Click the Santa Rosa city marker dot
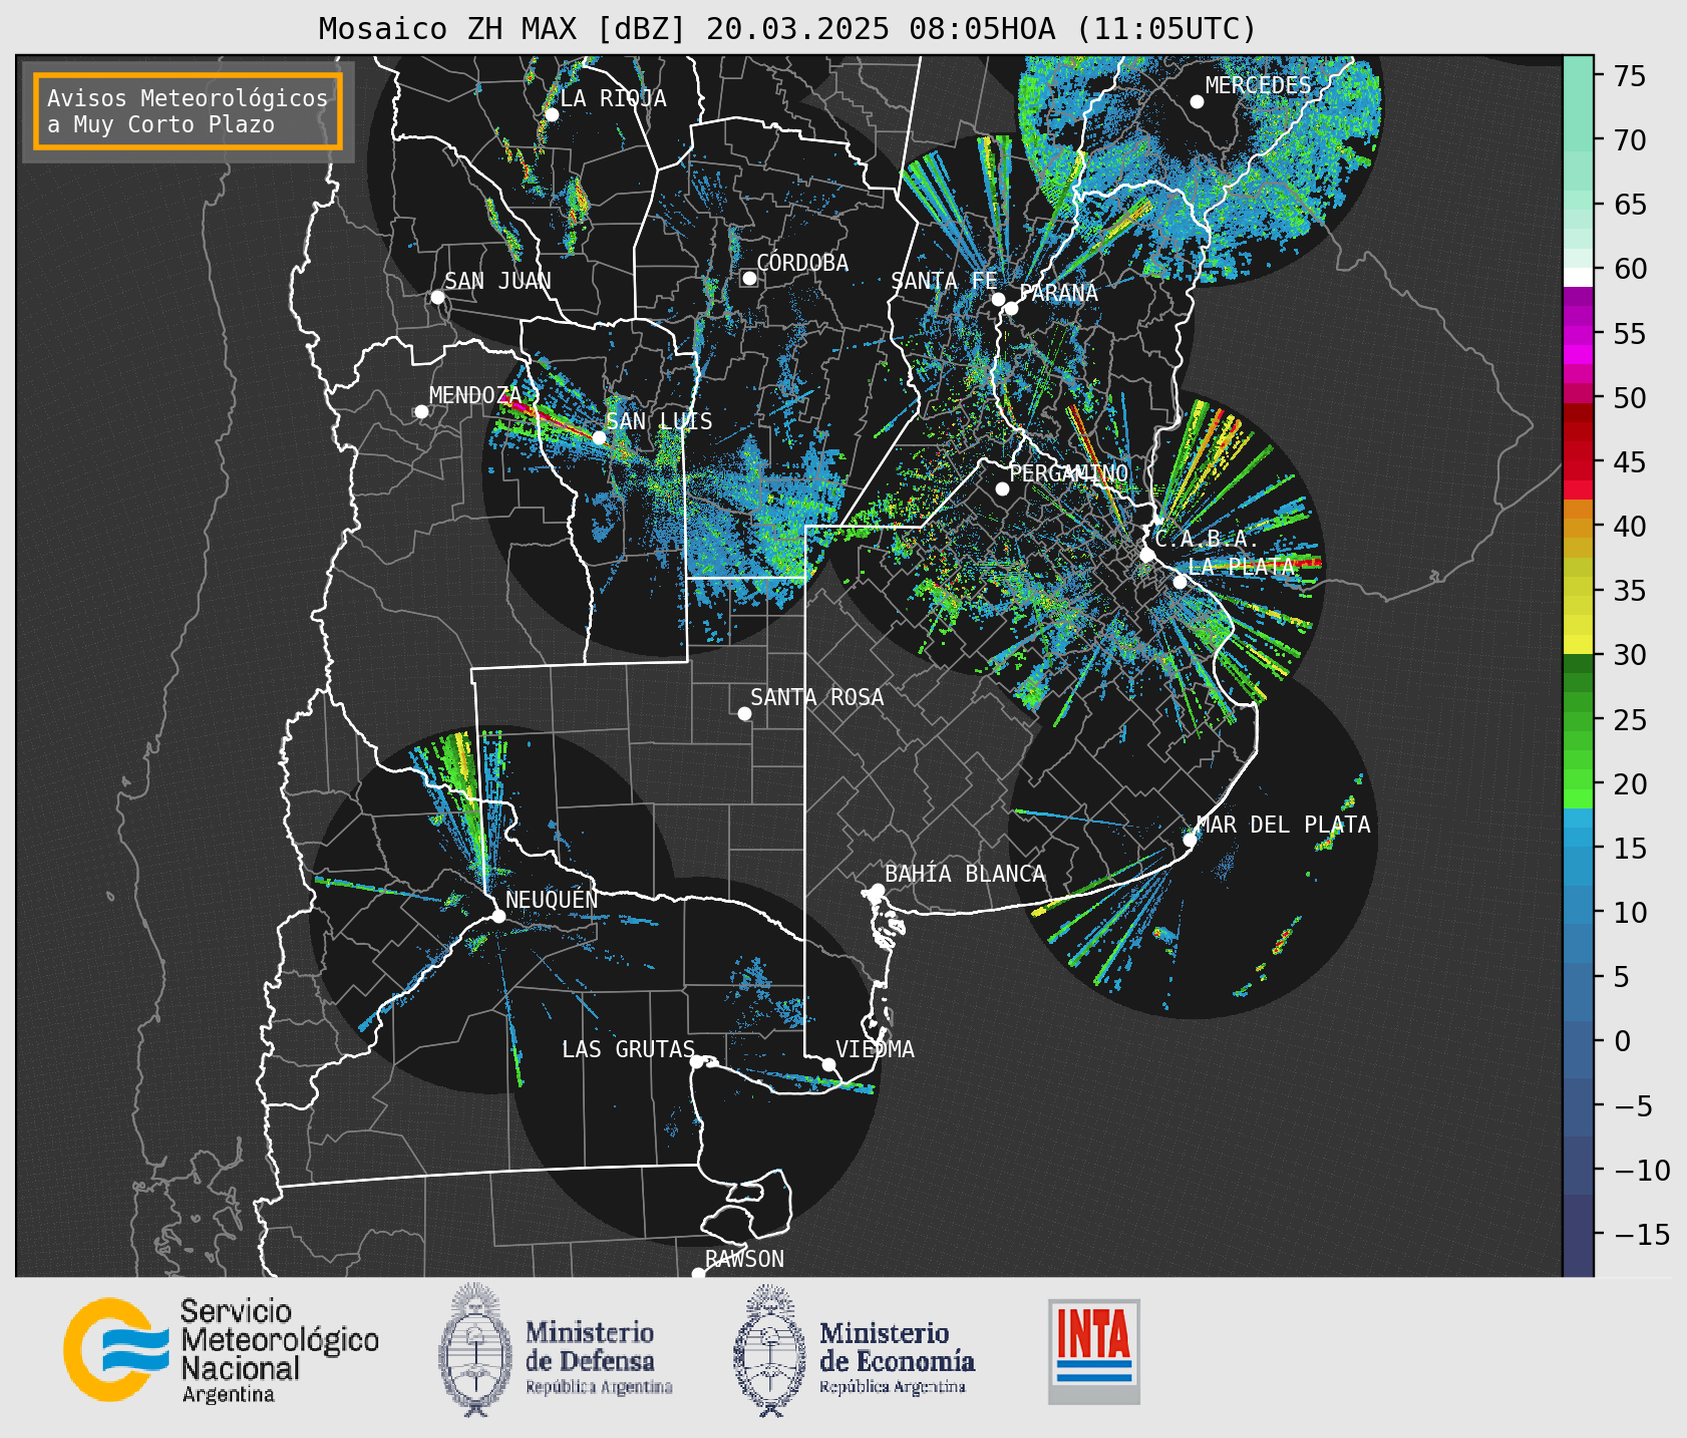The height and width of the screenshot is (1438, 1687). pyautogui.click(x=744, y=713)
